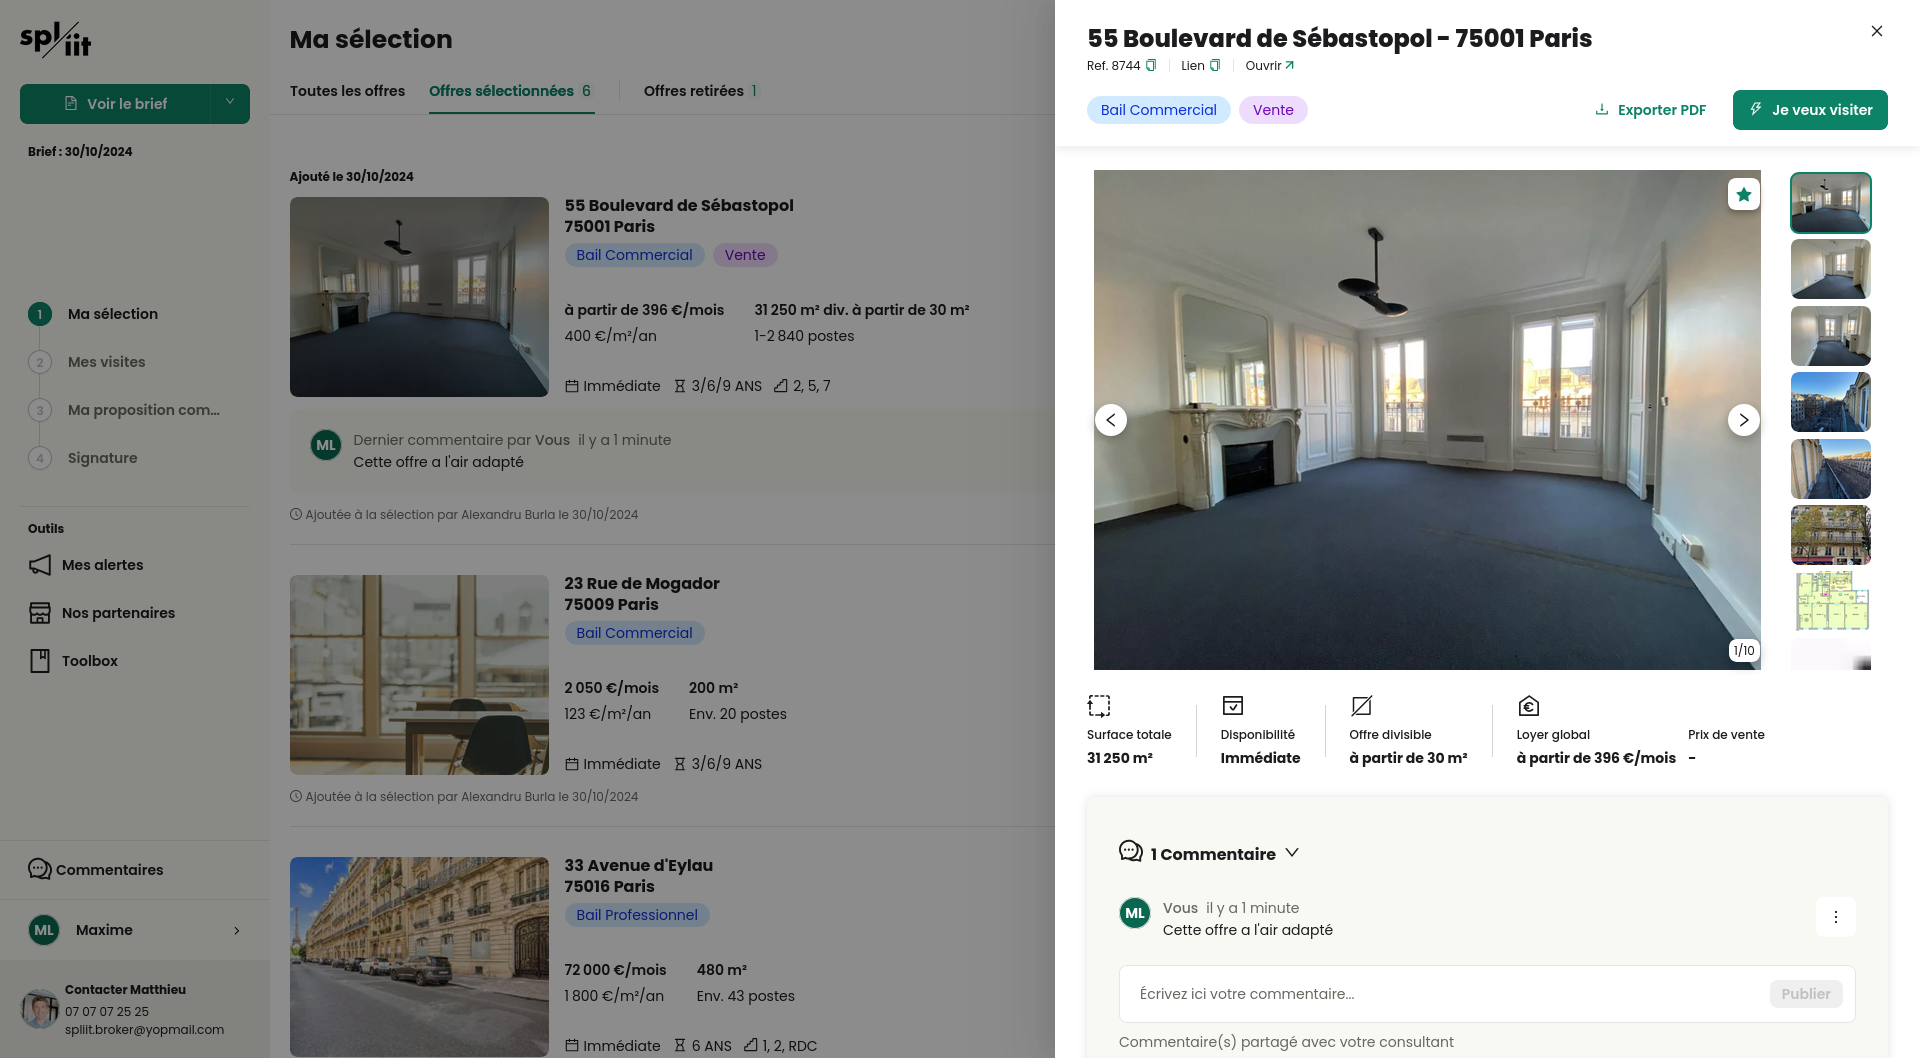Close the property detail panel

[x=1877, y=31]
